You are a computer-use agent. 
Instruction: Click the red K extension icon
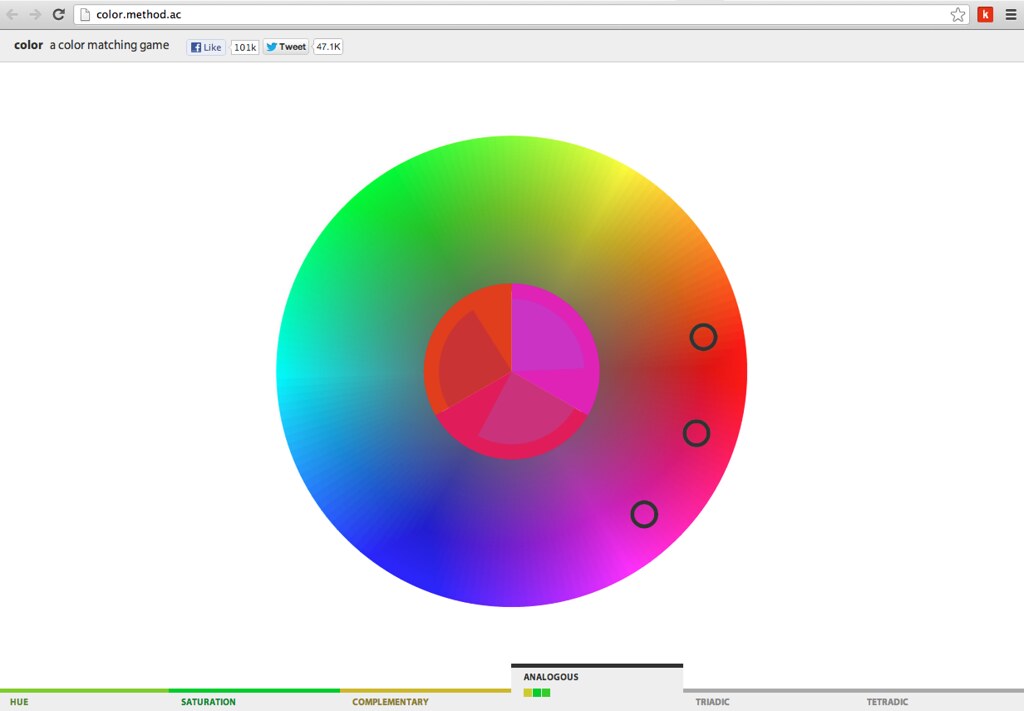984,14
